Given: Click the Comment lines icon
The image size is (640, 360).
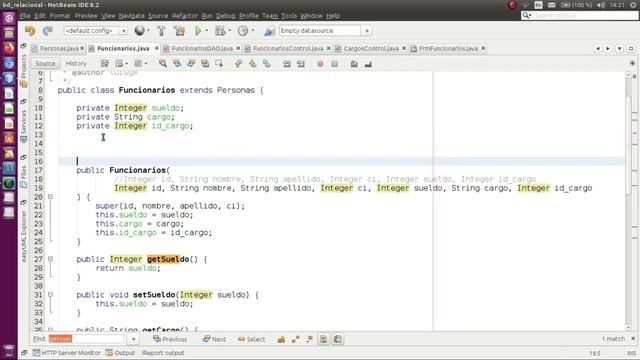Looking at the screenshot, I should 354,64.
